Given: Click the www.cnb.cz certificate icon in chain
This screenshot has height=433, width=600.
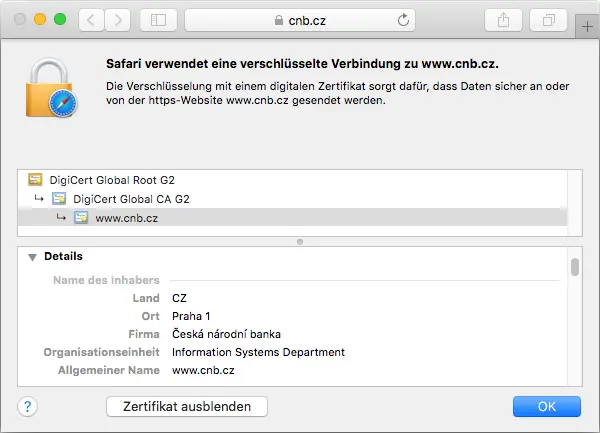Looking at the screenshot, I should (81, 218).
